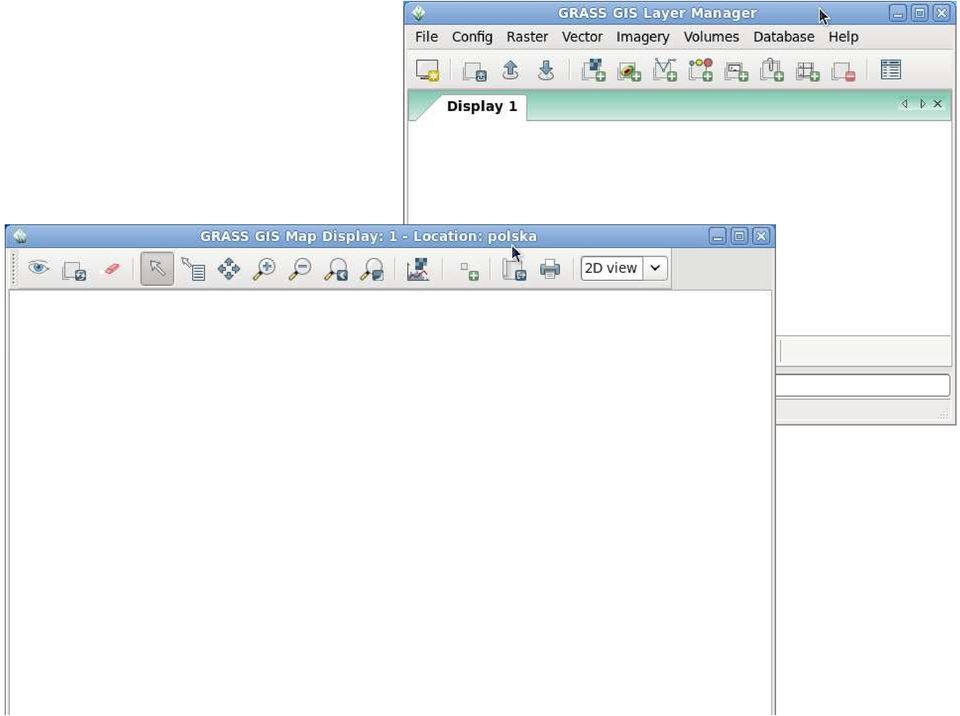This screenshot has width=960, height=716.
Task: Close the Display 1 tab
Action: [x=937, y=104]
